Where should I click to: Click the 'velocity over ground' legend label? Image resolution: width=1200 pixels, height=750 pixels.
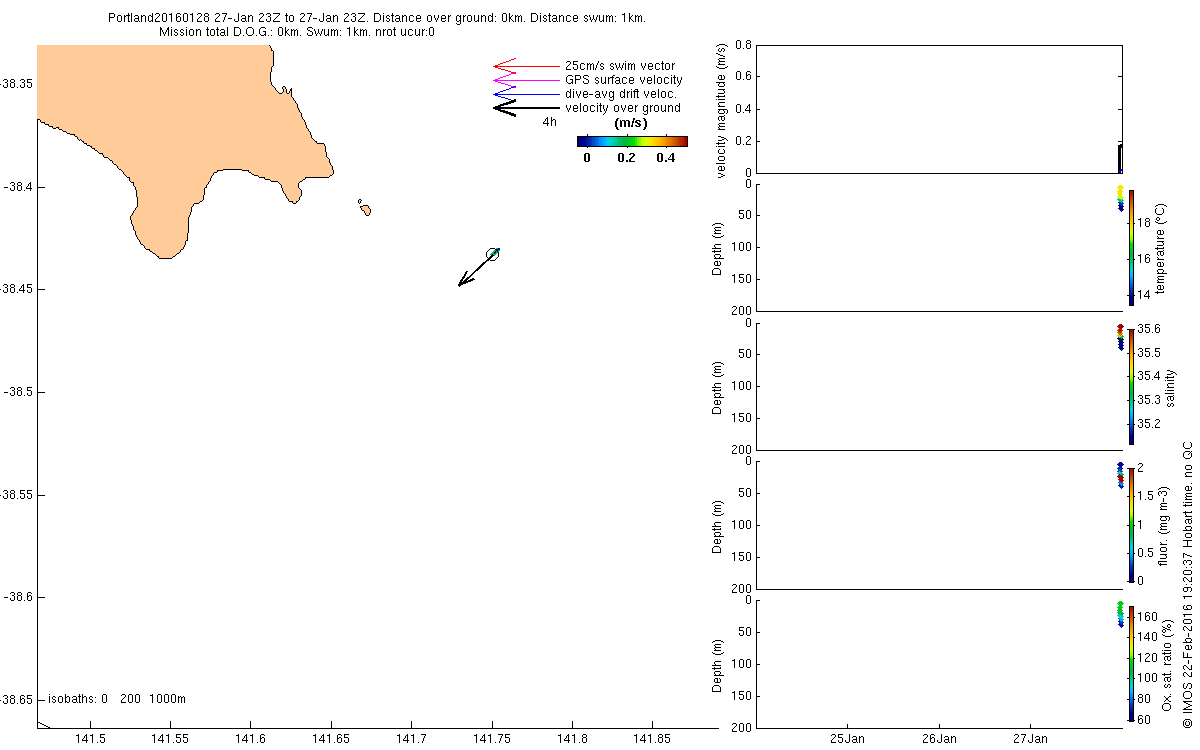(623, 108)
